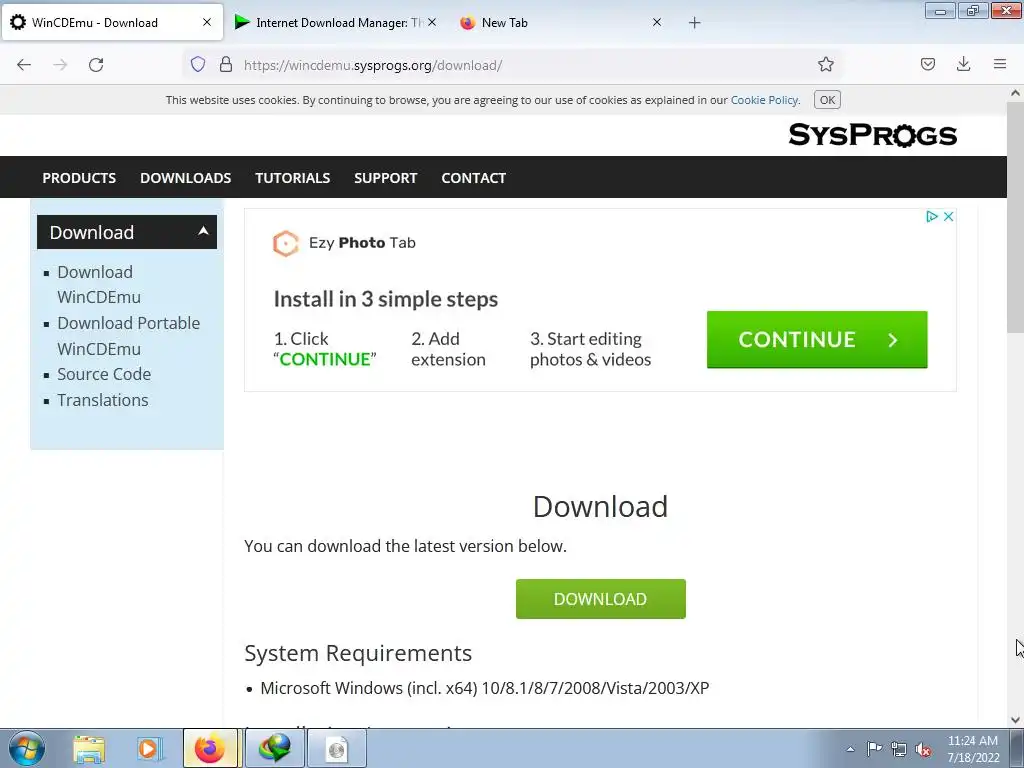Select the WinCDEmu - Download tab

point(112,23)
